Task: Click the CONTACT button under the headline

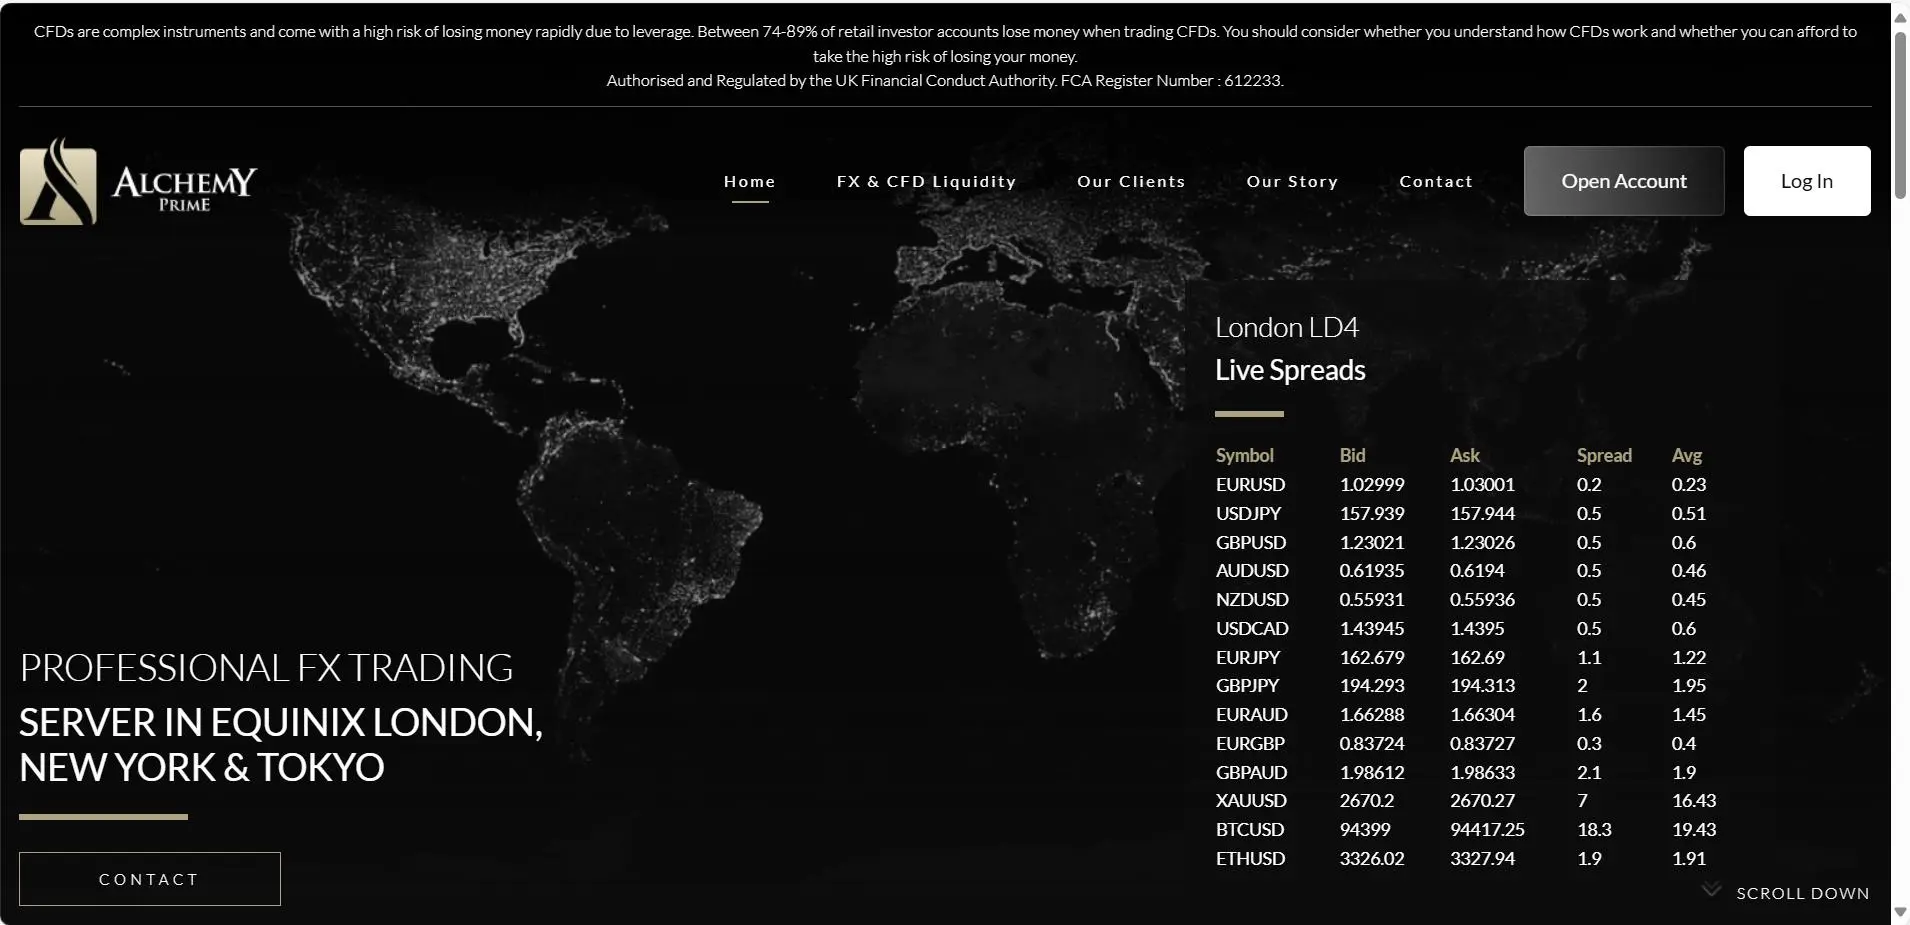Action: click(x=150, y=879)
